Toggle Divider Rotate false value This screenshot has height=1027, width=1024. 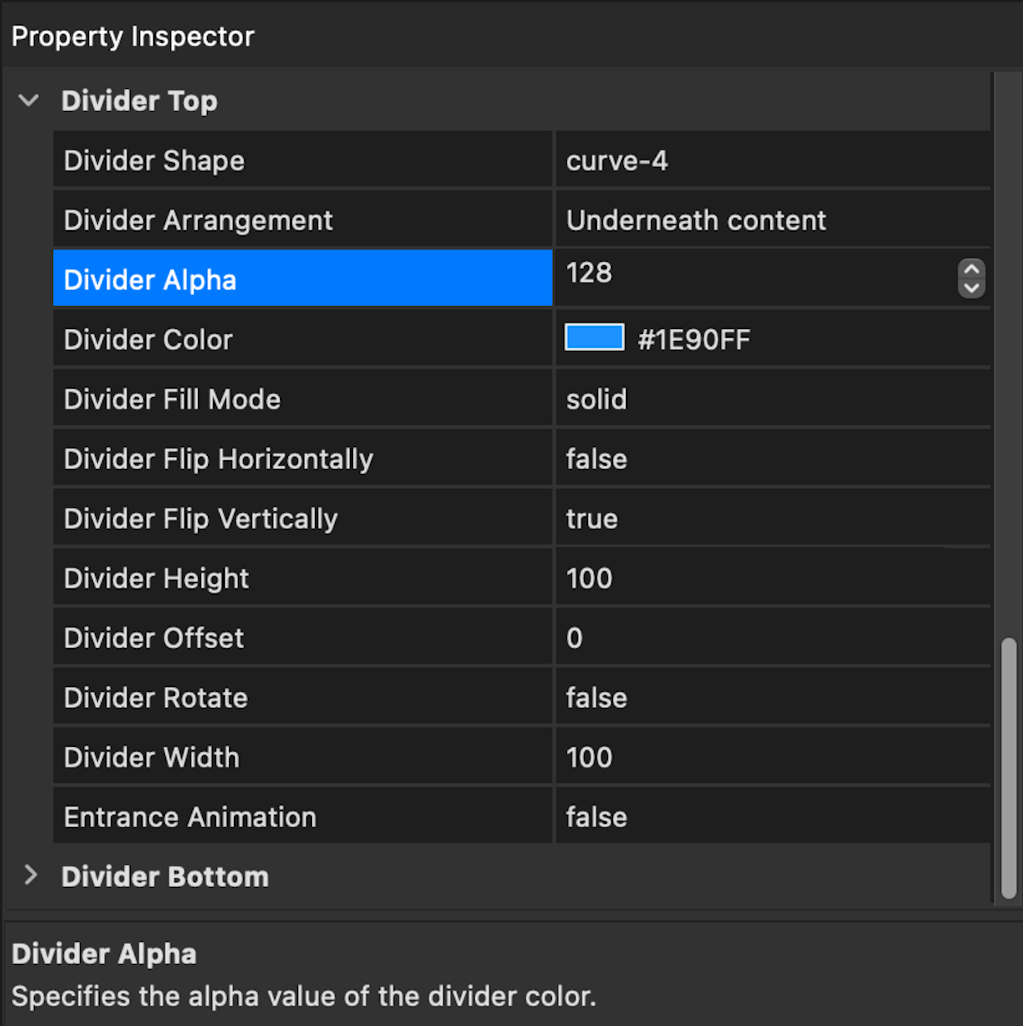(773, 696)
